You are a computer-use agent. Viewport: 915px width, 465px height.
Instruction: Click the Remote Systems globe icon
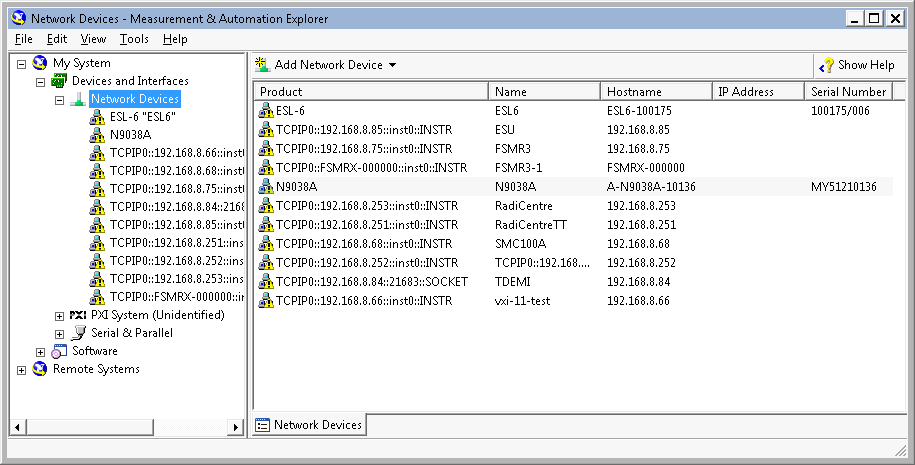(x=40, y=369)
